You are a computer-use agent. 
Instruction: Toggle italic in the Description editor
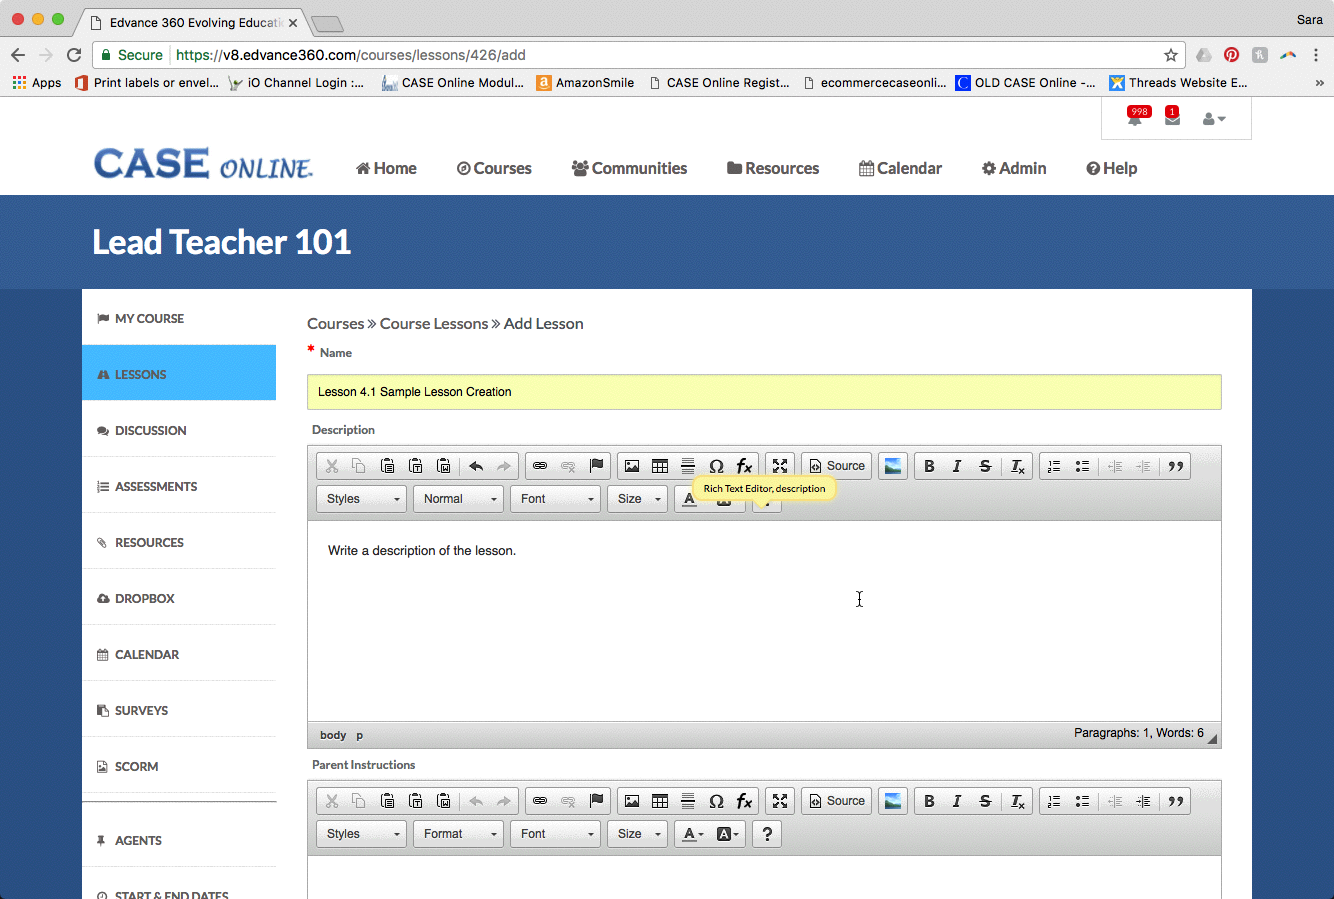[957, 466]
